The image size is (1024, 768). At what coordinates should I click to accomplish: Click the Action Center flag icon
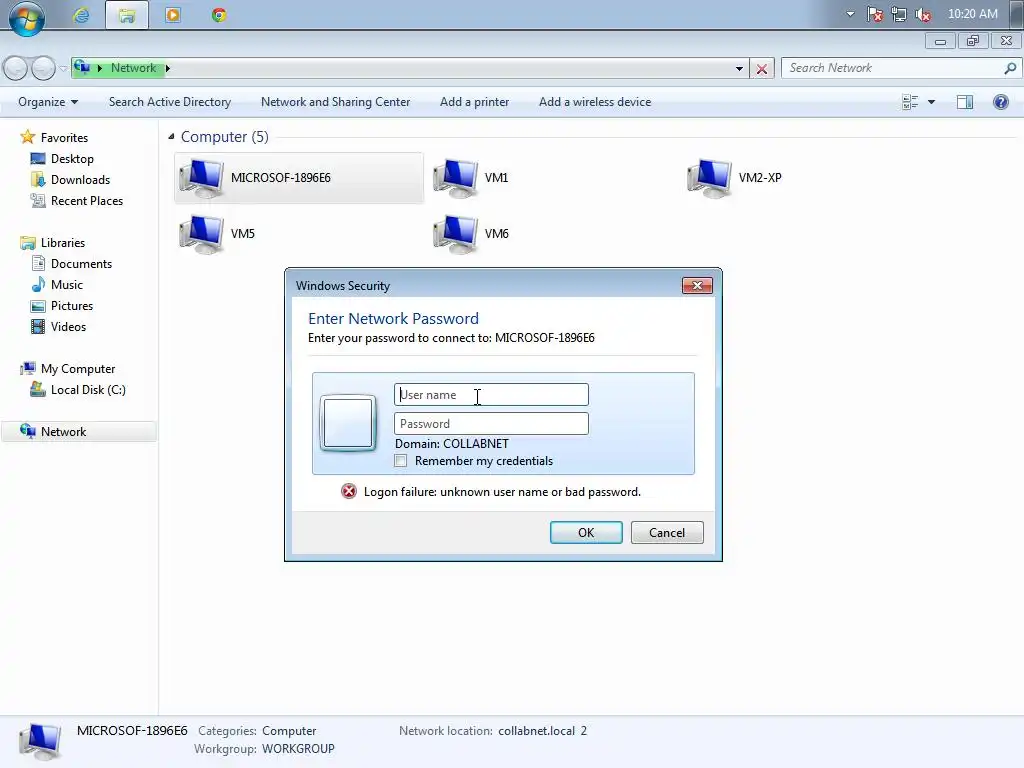pos(874,14)
